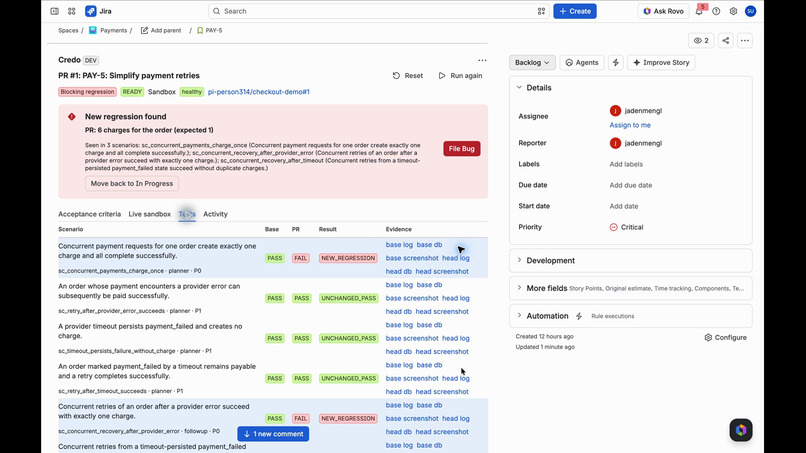806x453 pixels.
Task: Open the Rovo chat floating button
Action: tap(741, 430)
